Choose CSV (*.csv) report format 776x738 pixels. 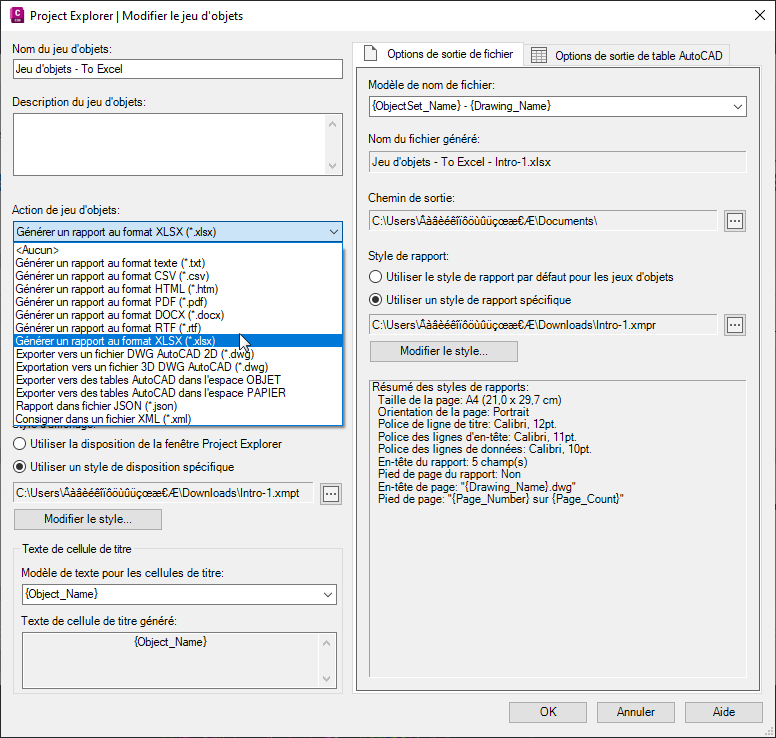(x=178, y=276)
